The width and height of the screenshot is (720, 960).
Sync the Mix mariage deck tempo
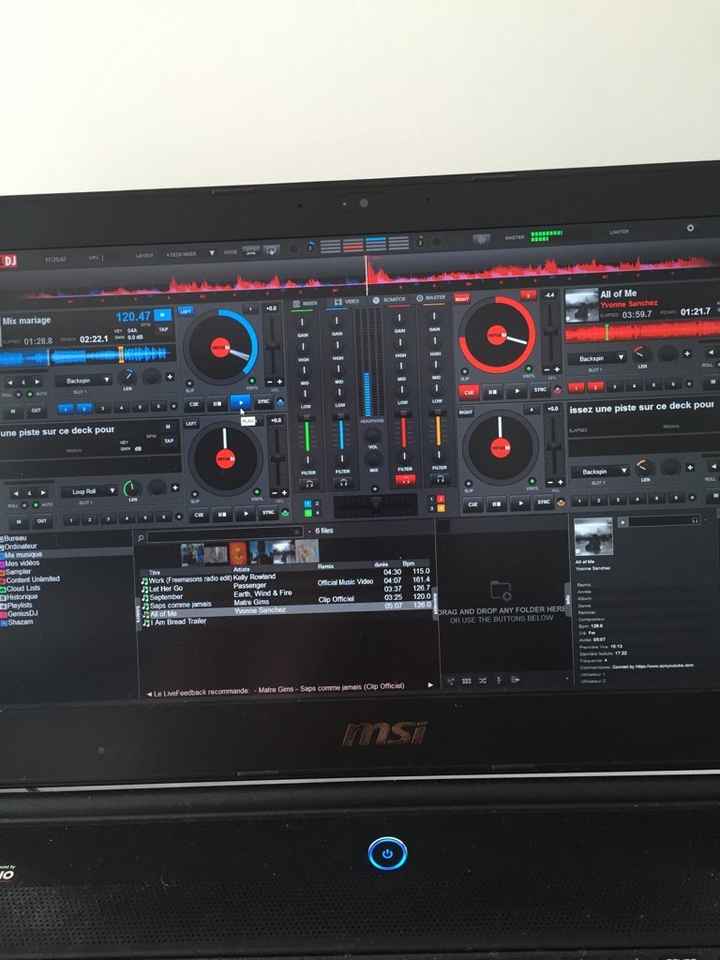[263, 402]
